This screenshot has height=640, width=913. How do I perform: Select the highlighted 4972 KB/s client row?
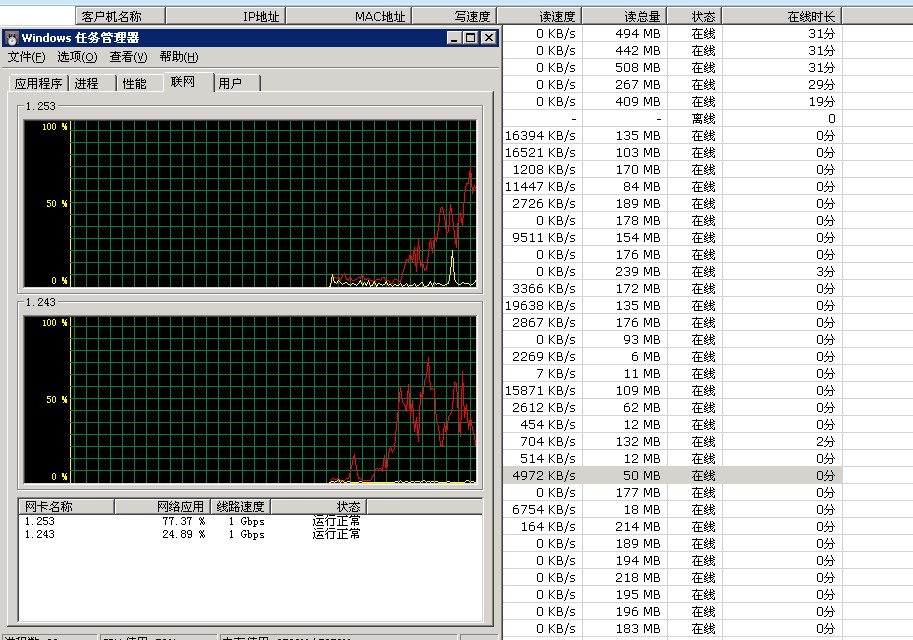click(670, 475)
